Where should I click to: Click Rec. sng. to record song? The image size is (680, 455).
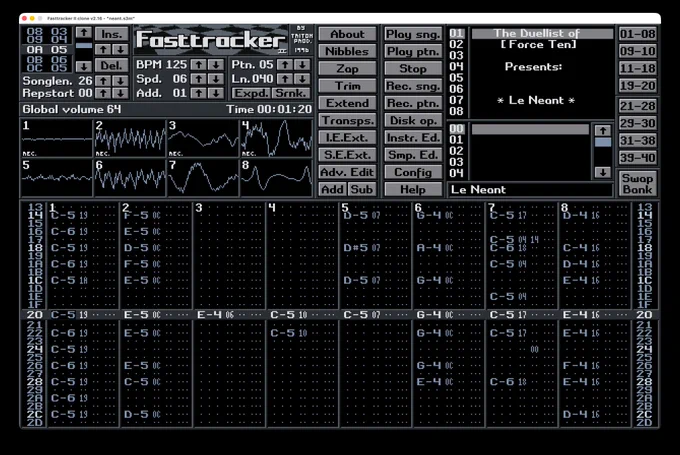[413, 86]
